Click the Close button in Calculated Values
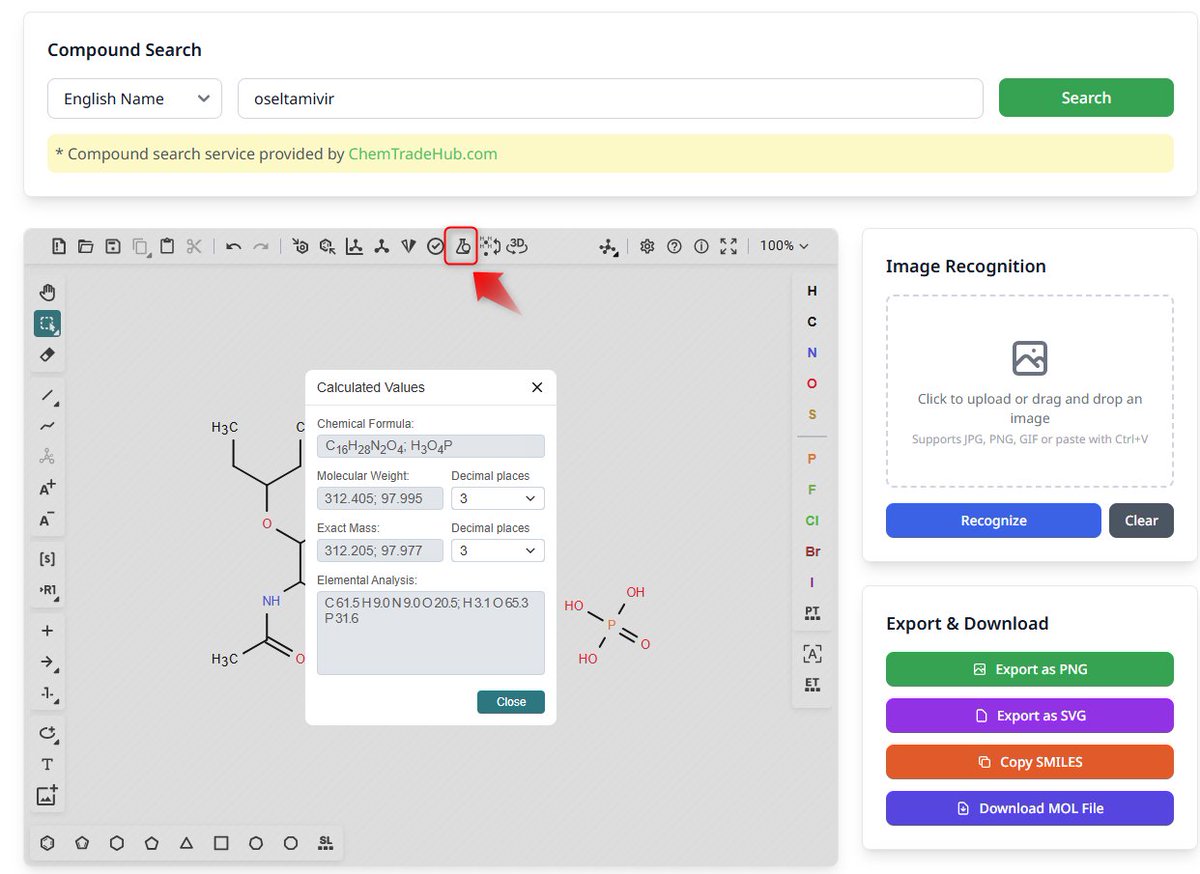 point(511,702)
